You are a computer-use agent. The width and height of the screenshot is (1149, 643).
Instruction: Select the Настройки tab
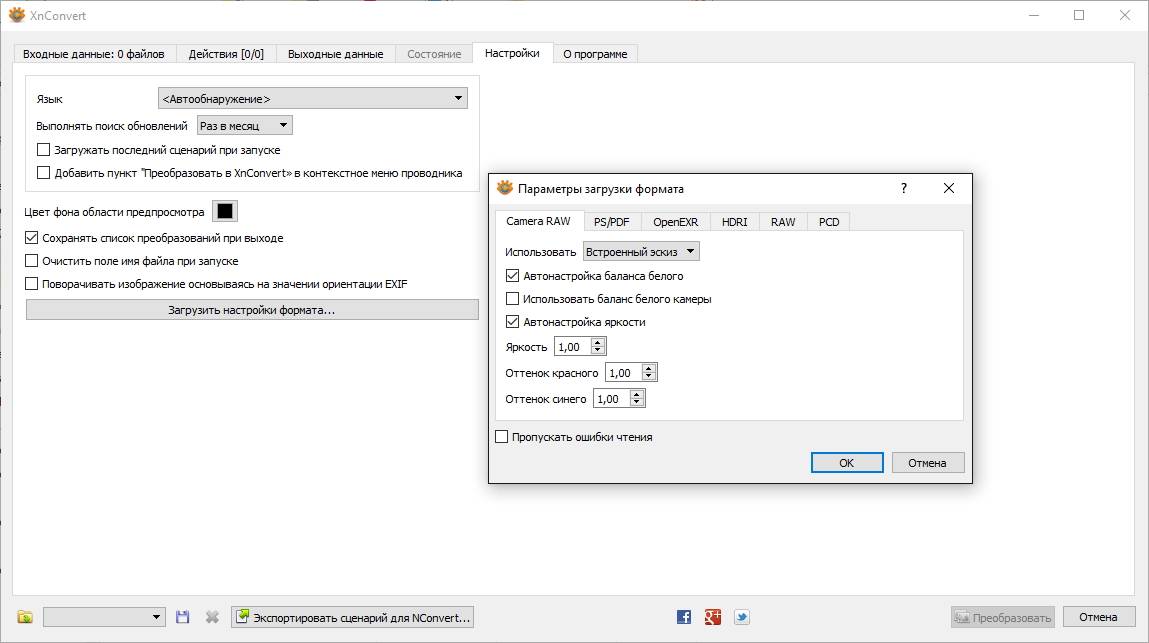point(512,53)
